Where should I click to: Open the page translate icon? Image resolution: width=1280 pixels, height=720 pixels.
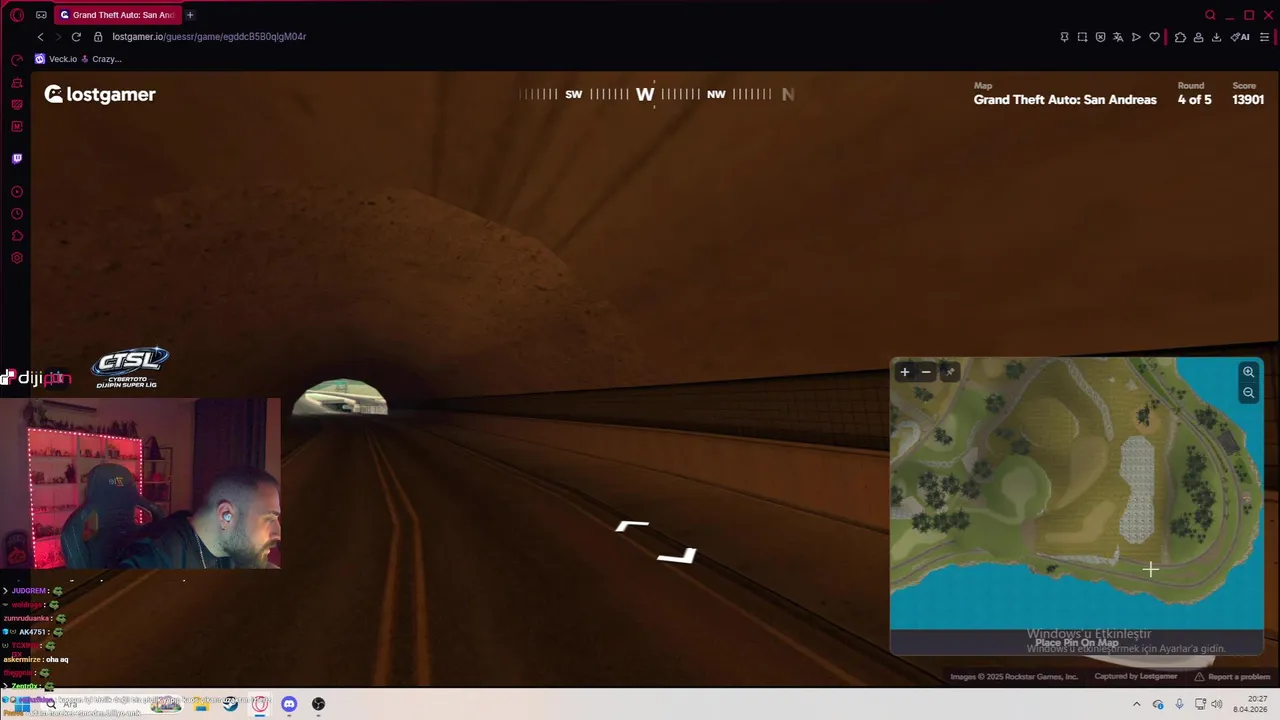coord(1118,37)
